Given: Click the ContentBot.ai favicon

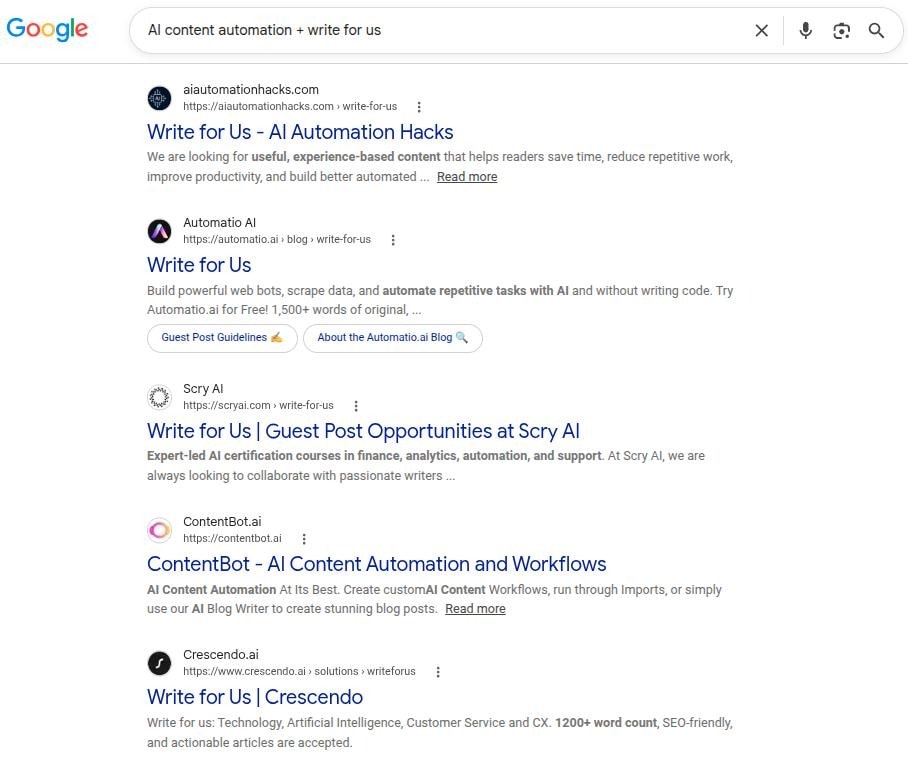Looking at the screenshot, I should [x=159, y=530].
